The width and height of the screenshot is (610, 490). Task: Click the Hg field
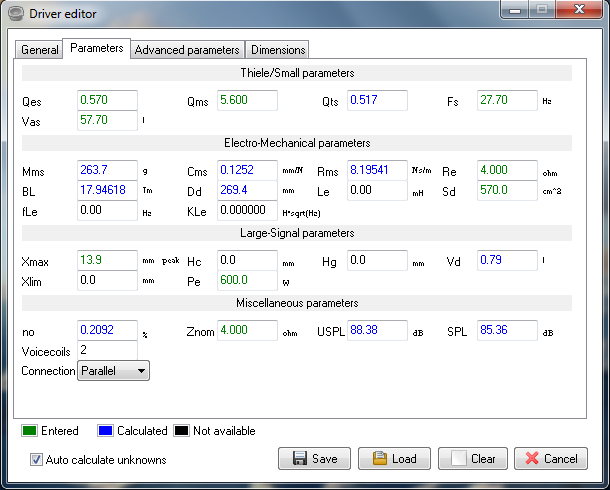(x=377, y=260)
